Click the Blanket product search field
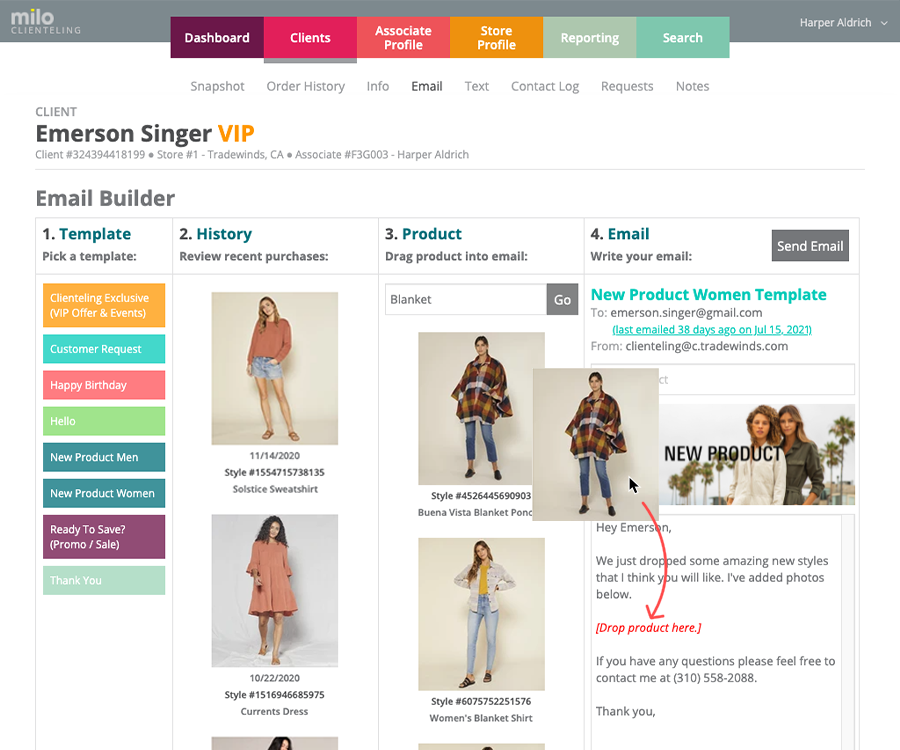Image resolution: width=900 pixels, height=750 pixels. [x=465, y=300]
